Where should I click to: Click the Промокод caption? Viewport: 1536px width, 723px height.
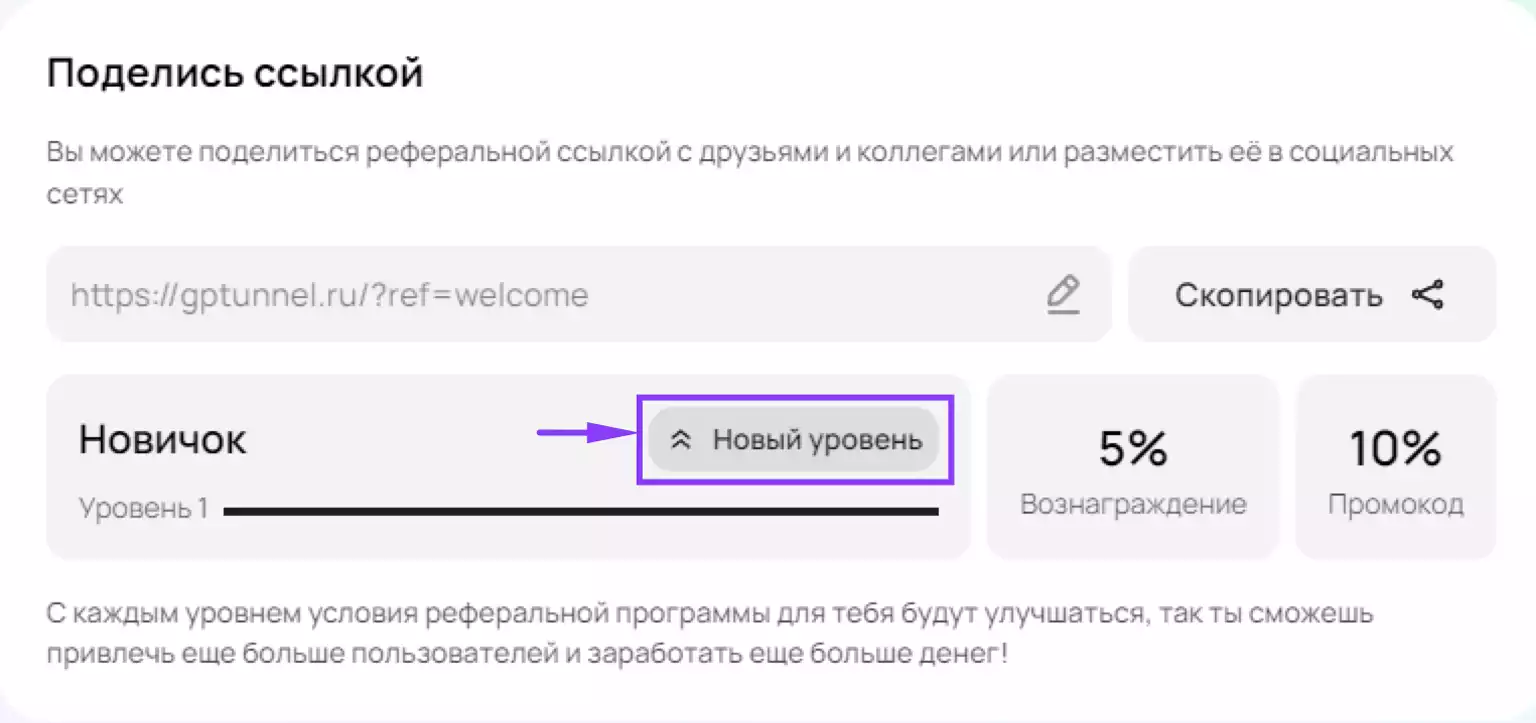tap(1396, 505)
